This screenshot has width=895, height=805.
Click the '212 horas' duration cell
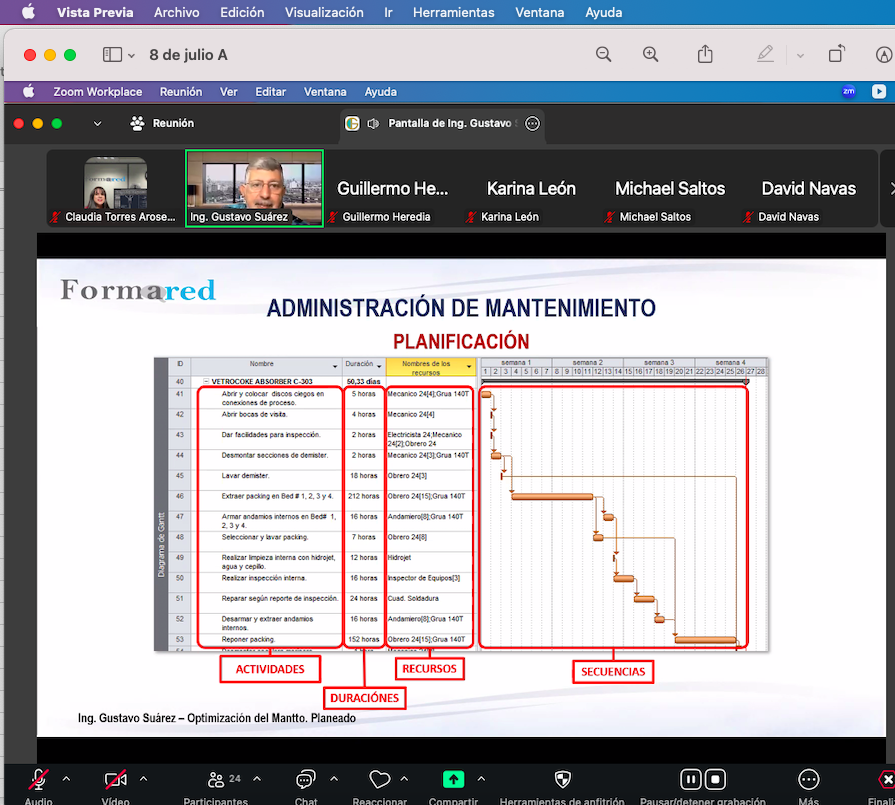coord(364,496)
